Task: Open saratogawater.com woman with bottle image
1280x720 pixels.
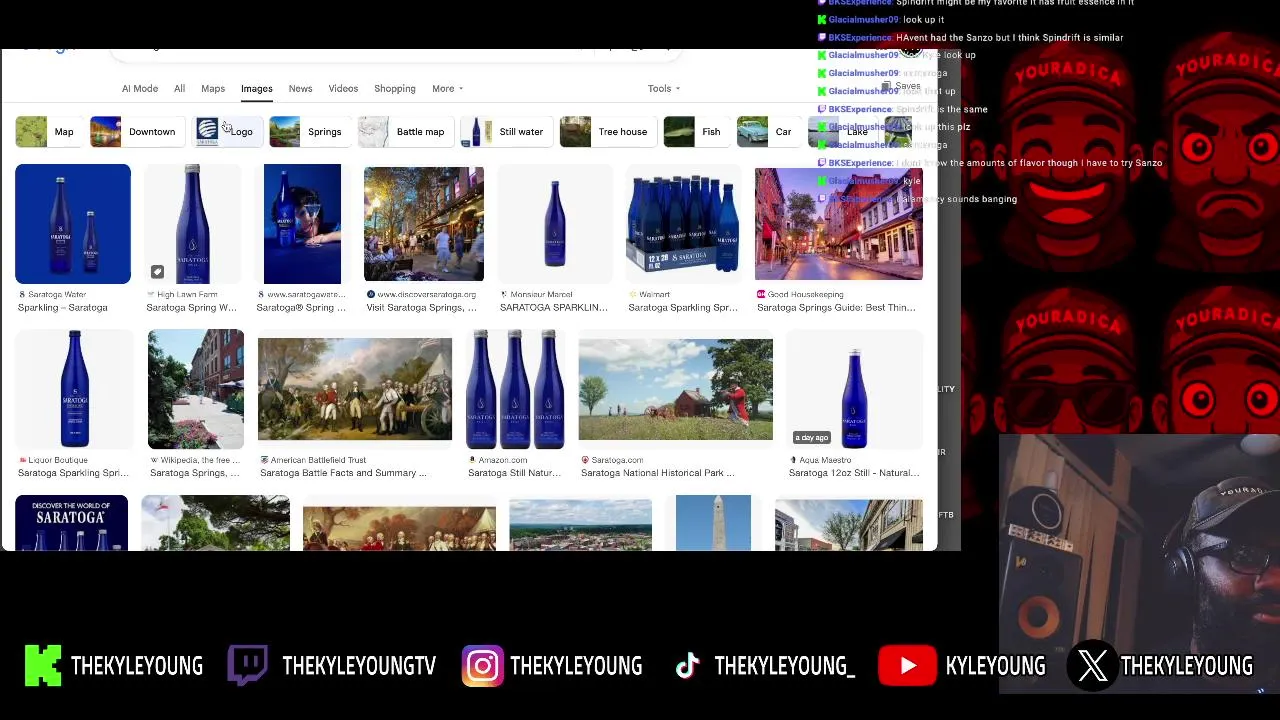Action: (302, 224)
